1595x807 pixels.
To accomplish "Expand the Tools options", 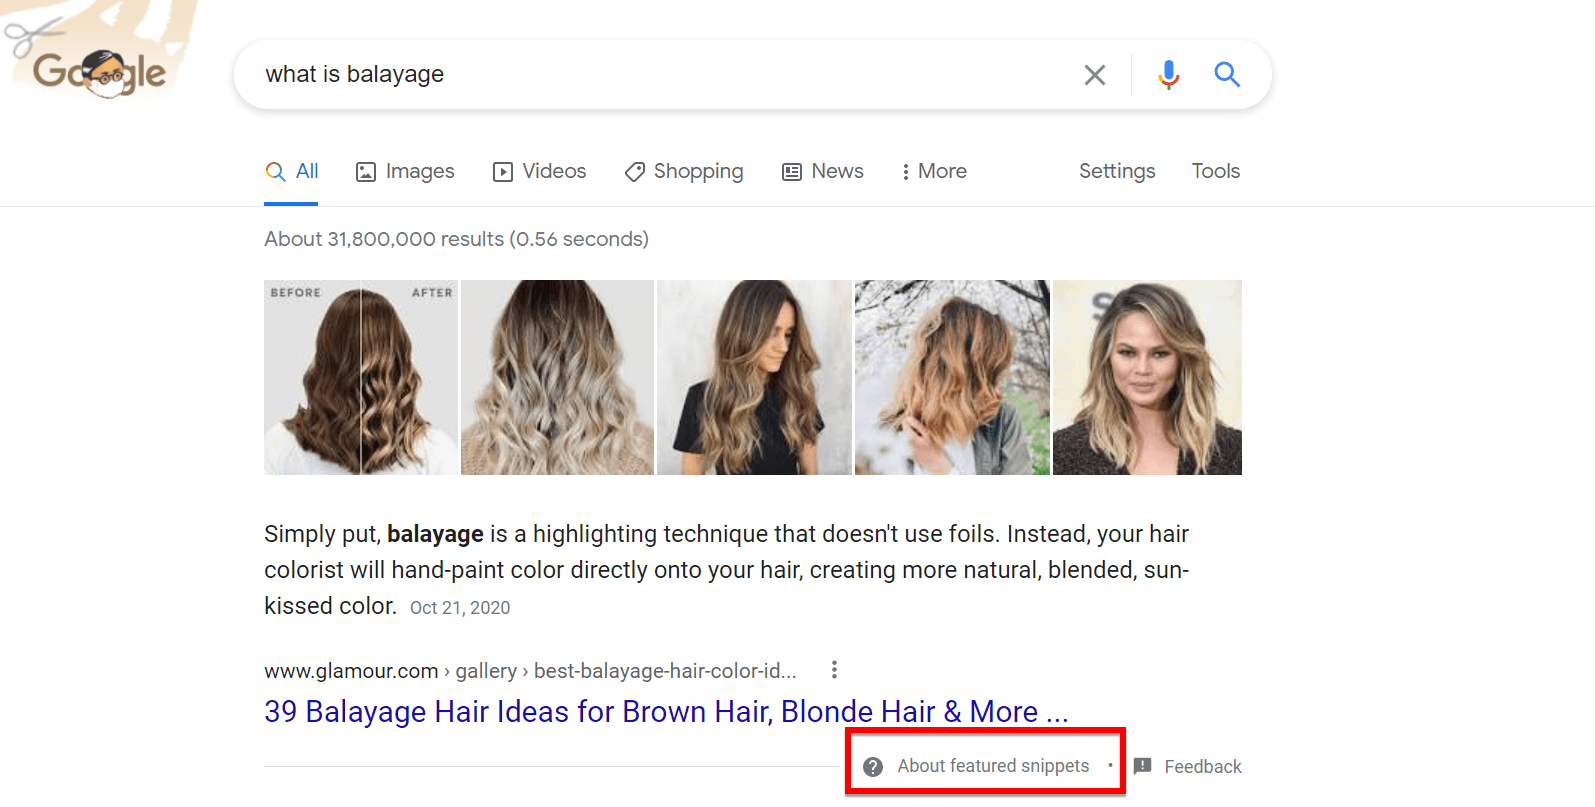I will click(1215, 172).
